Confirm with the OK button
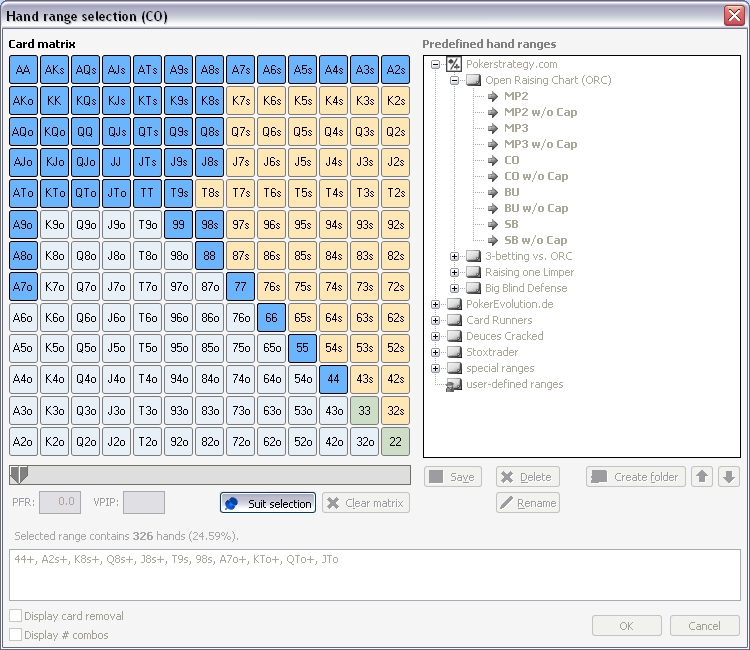Viewport: 750px width, 650px height. coord(627,626)
